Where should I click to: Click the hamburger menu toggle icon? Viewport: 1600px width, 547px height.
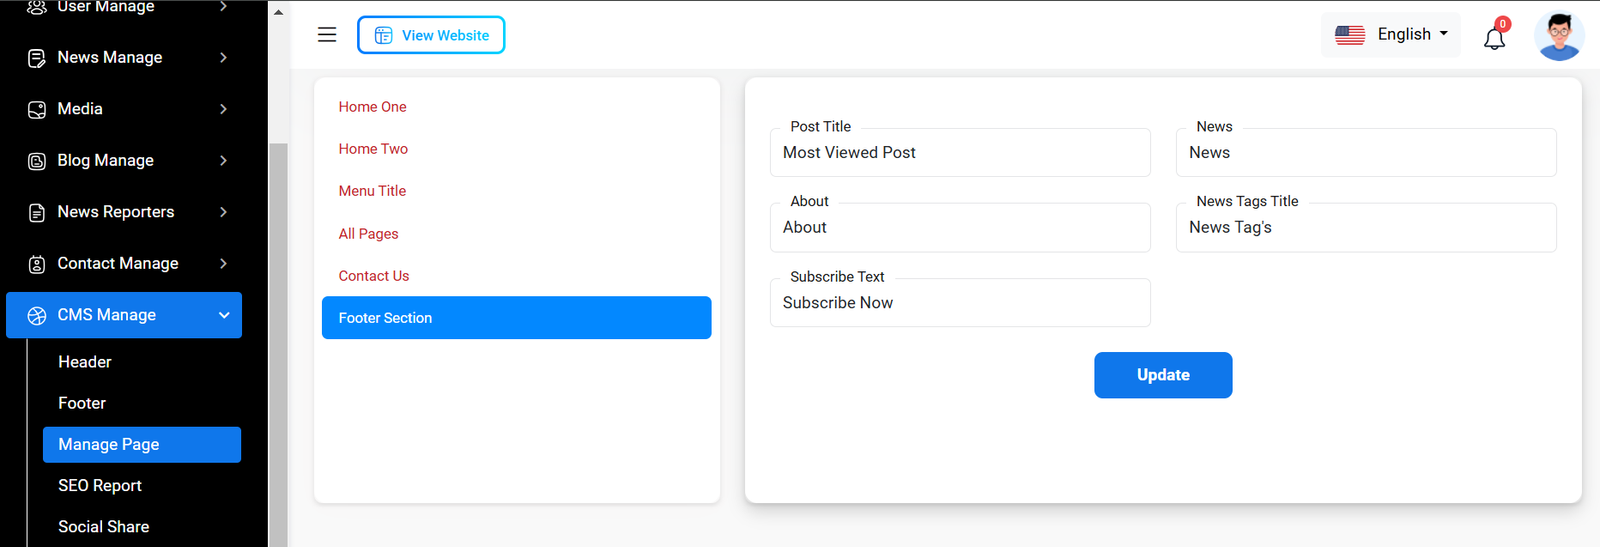coord(327,35)
